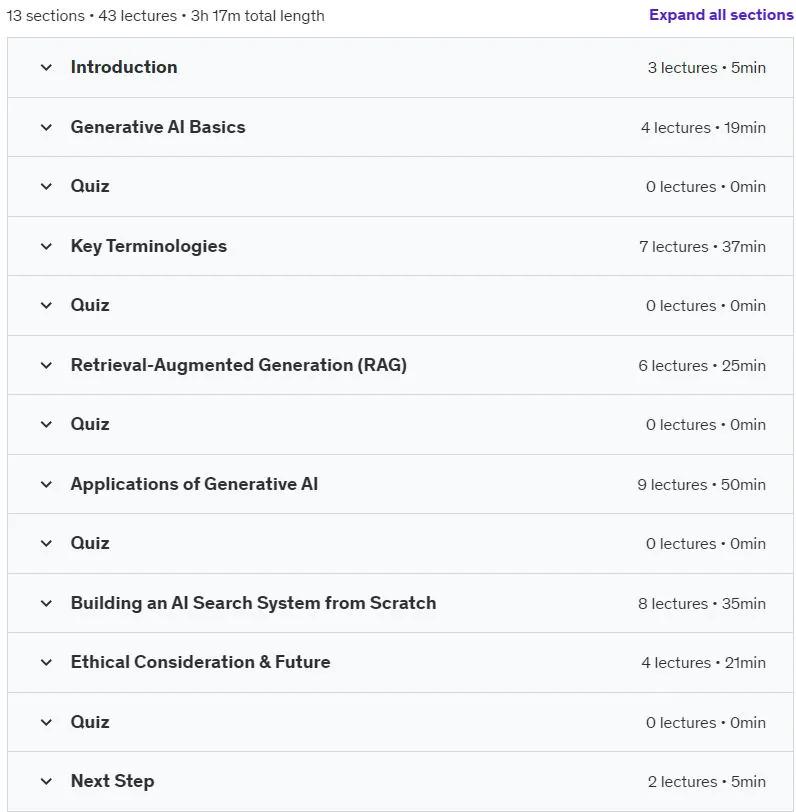Open the Next Step section heading

click(112, 782)
